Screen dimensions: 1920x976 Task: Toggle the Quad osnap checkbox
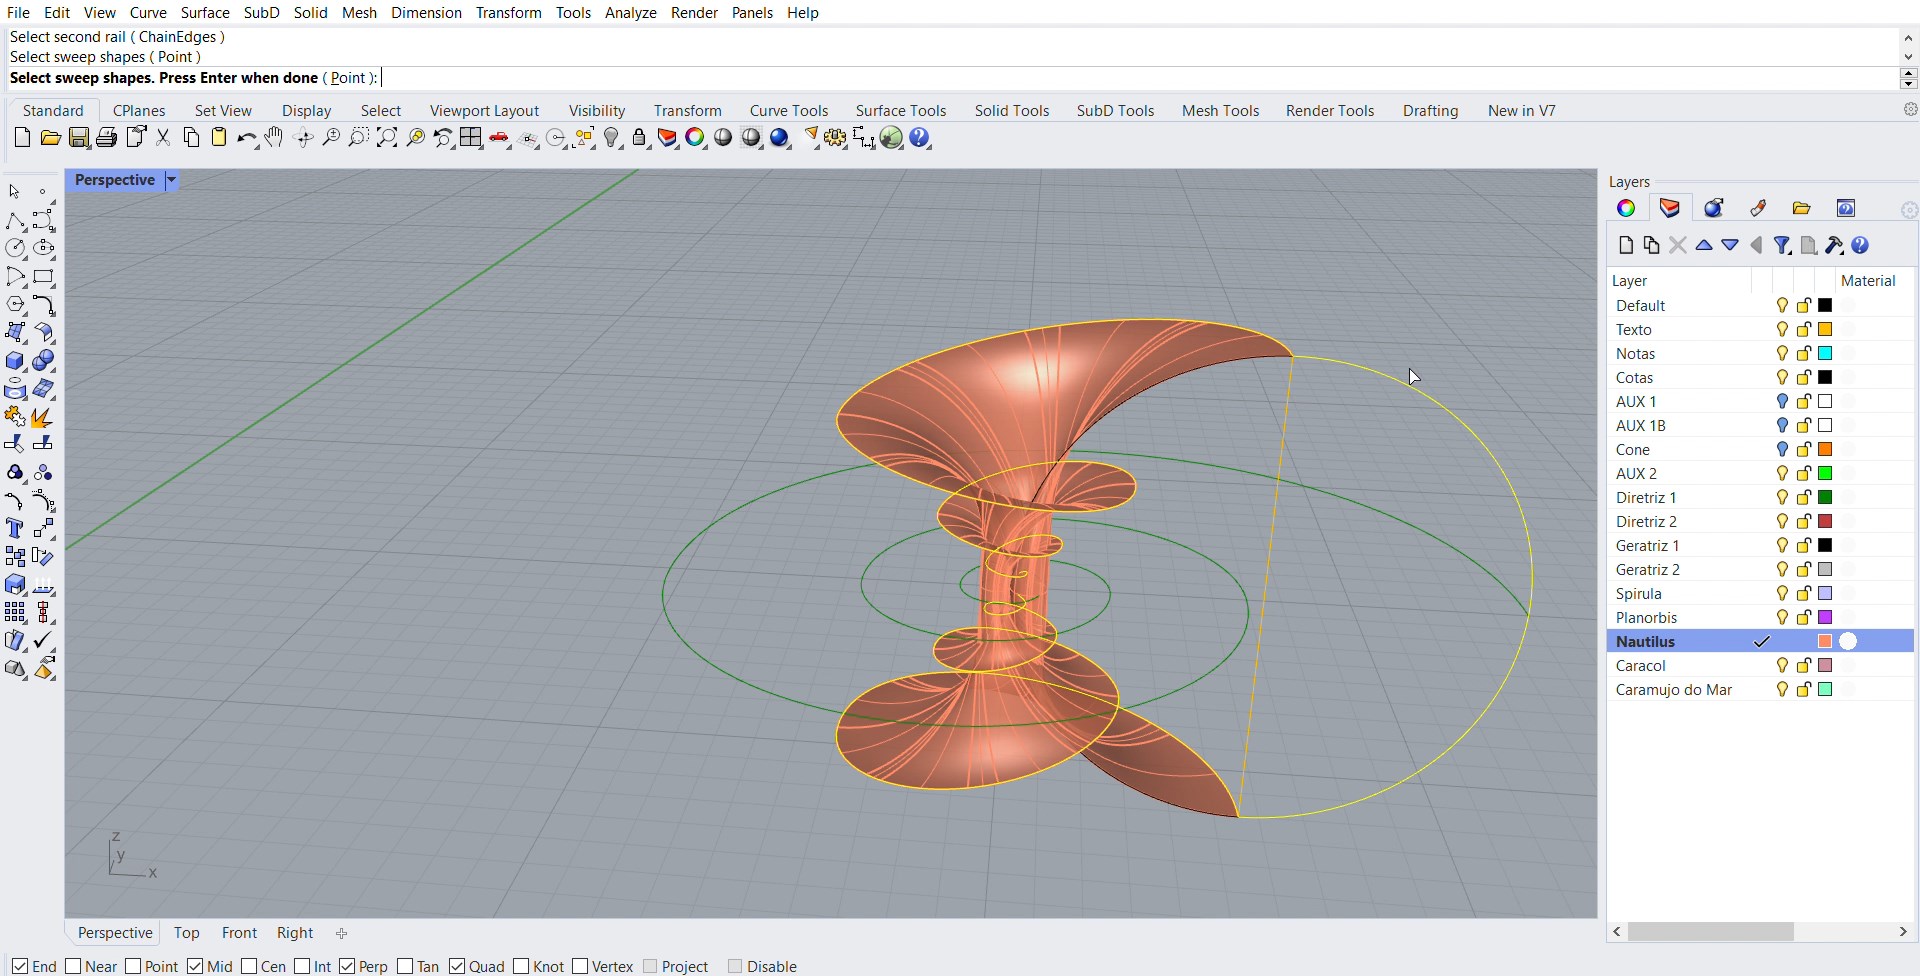coord(457,966)
